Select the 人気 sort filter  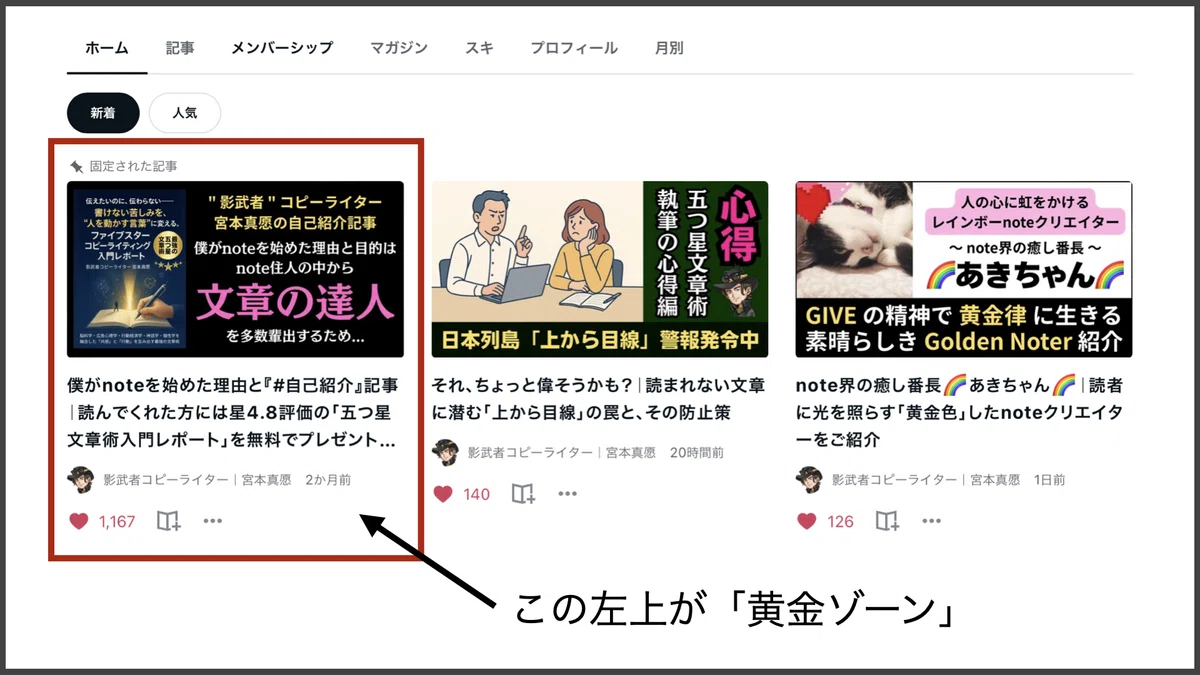click(185, 113)
